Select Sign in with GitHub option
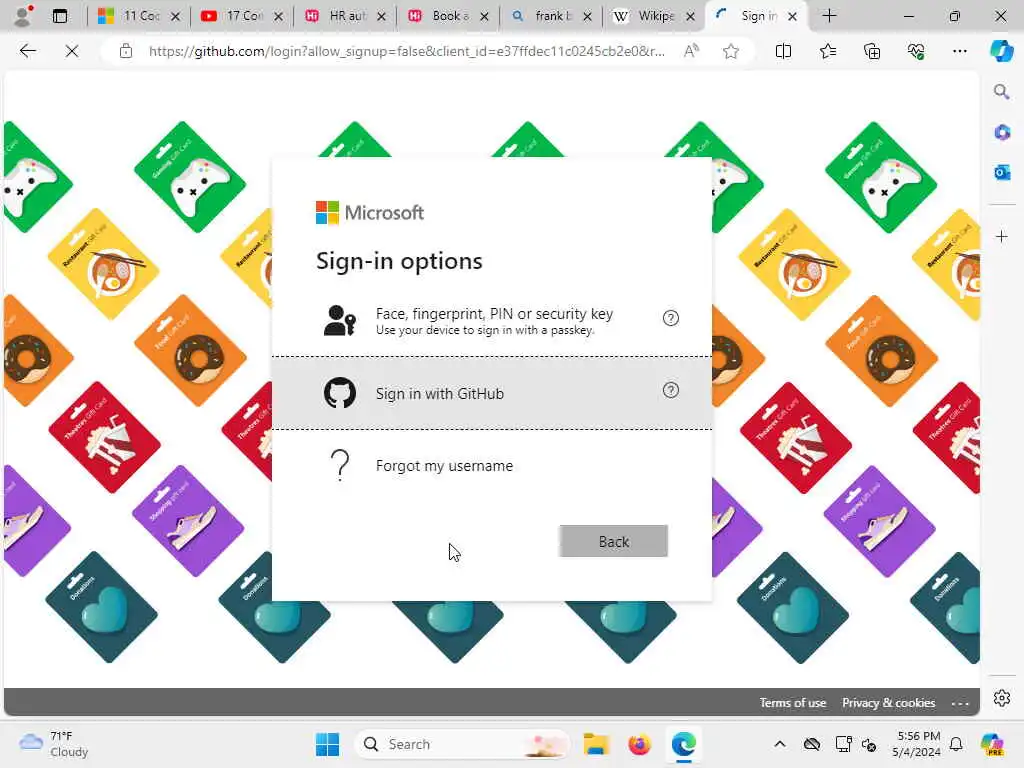Image resolution: width=1024 pixels, height=768 pixels. coord(492,393)
